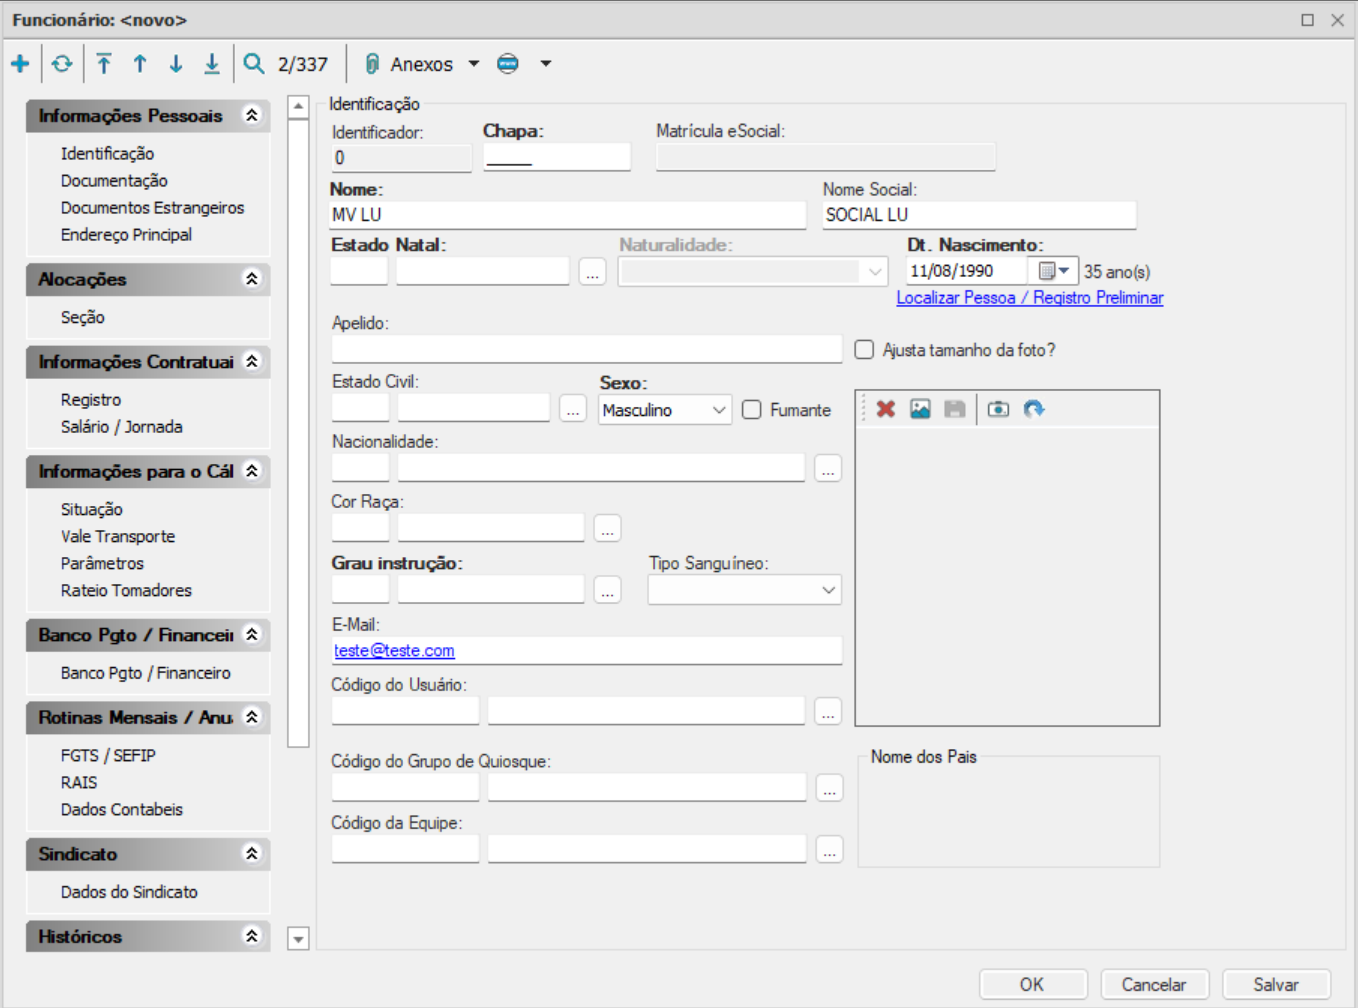1358x1008 pixels.
Task: Click the Chapa input field
Action: [x=557, y=157]
